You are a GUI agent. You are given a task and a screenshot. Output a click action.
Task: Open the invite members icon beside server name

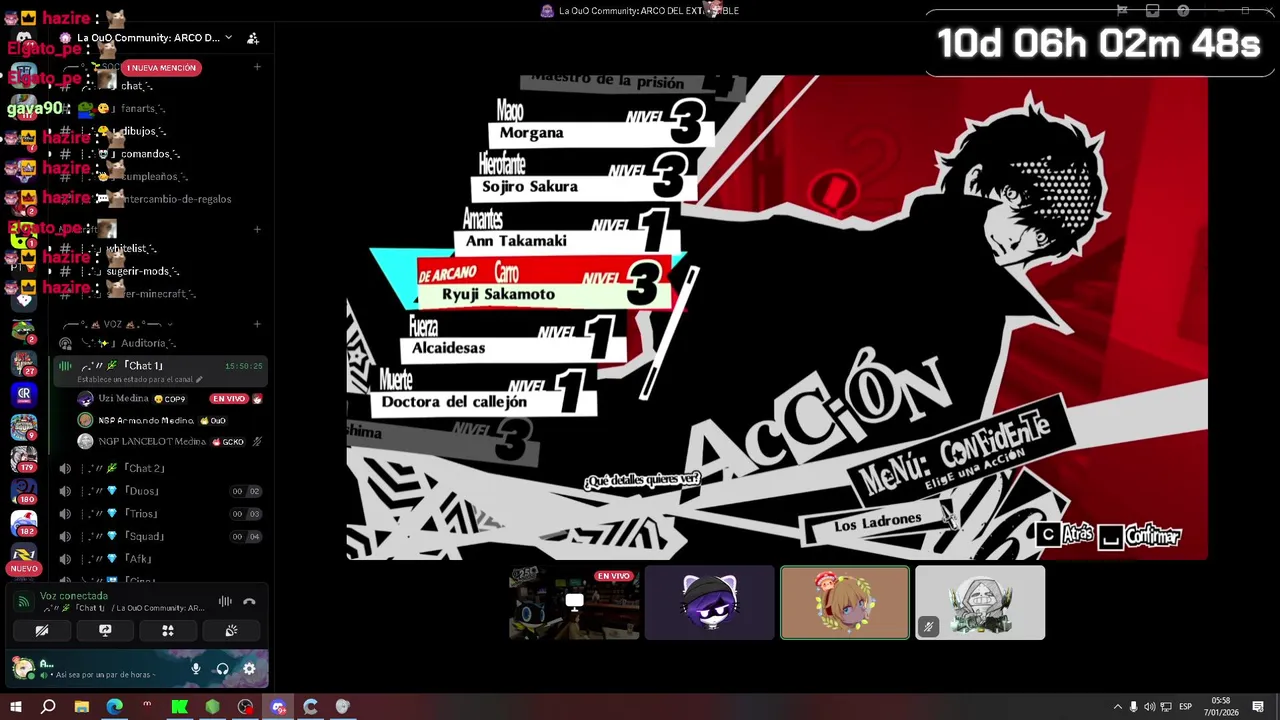(253, 38)
